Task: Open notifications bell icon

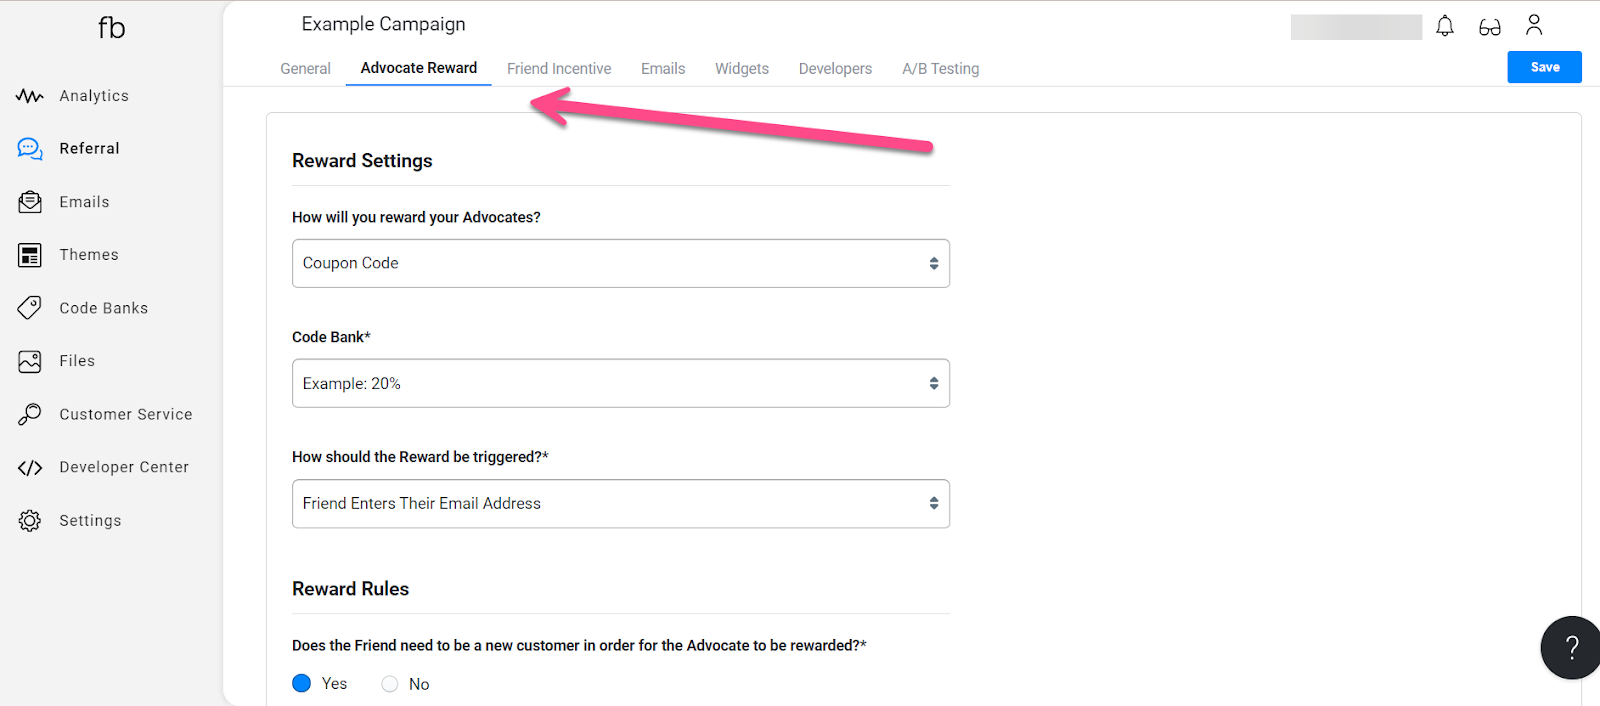Action: (1445, 26)
